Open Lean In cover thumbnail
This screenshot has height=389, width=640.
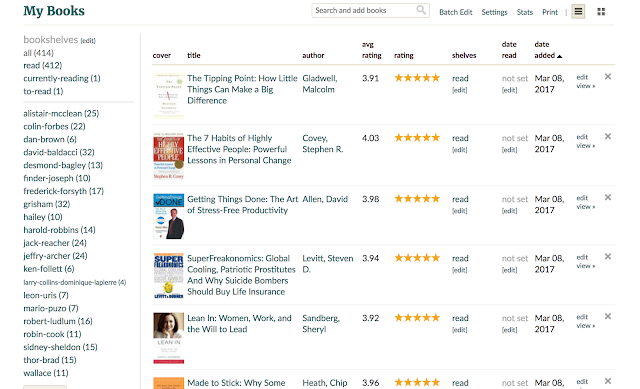pos(169,338)
